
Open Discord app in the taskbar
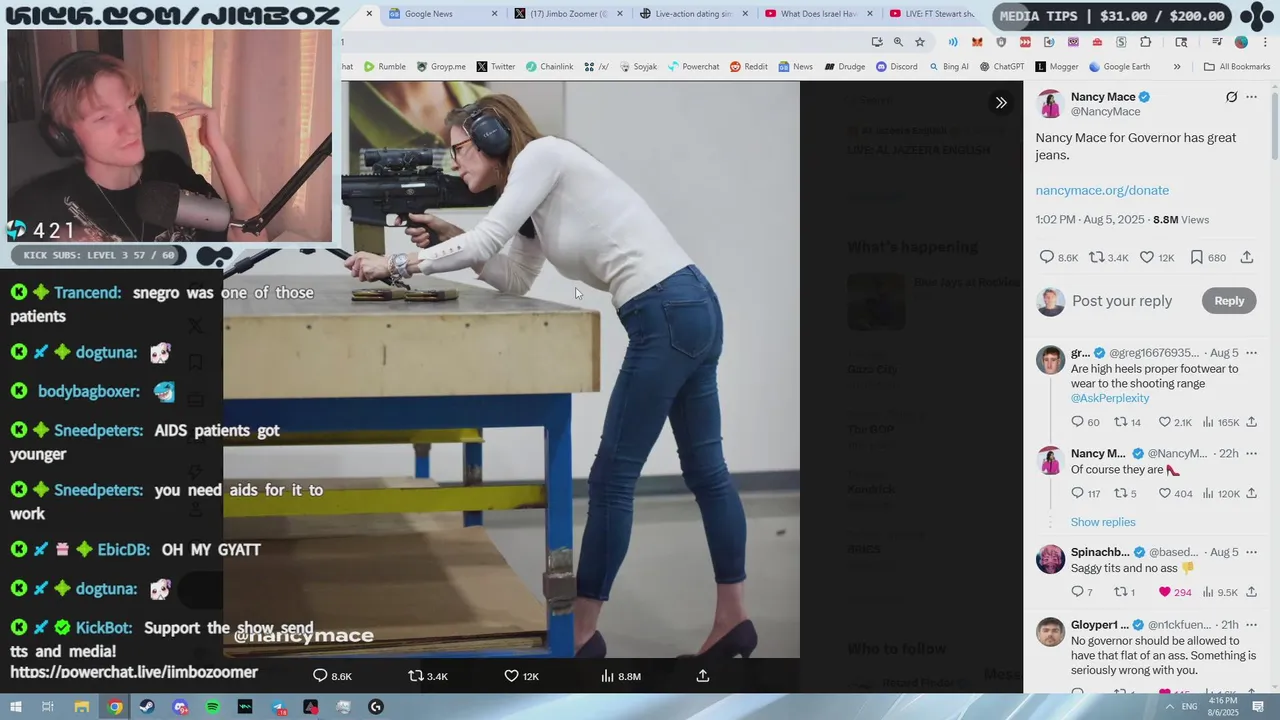click(x=180, y=707)
